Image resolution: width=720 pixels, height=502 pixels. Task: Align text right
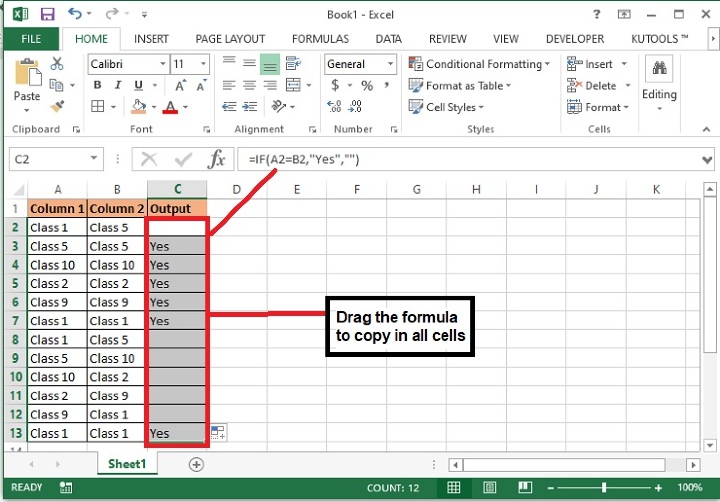click(x=270, y=85)
